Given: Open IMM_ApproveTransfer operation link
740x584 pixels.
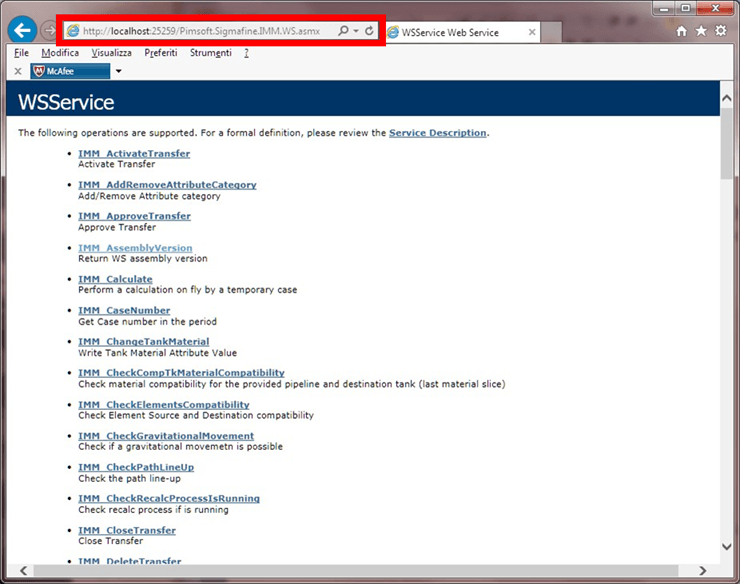Looking at the screenshot, I should point(135,216).
